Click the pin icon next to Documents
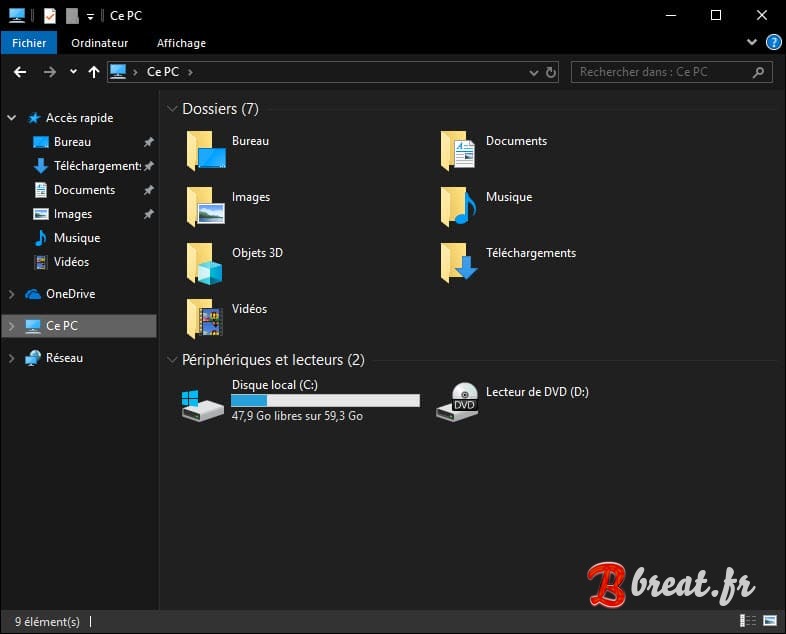The width and height of the screenshot is (786, 634). click(x=148, y=190)
